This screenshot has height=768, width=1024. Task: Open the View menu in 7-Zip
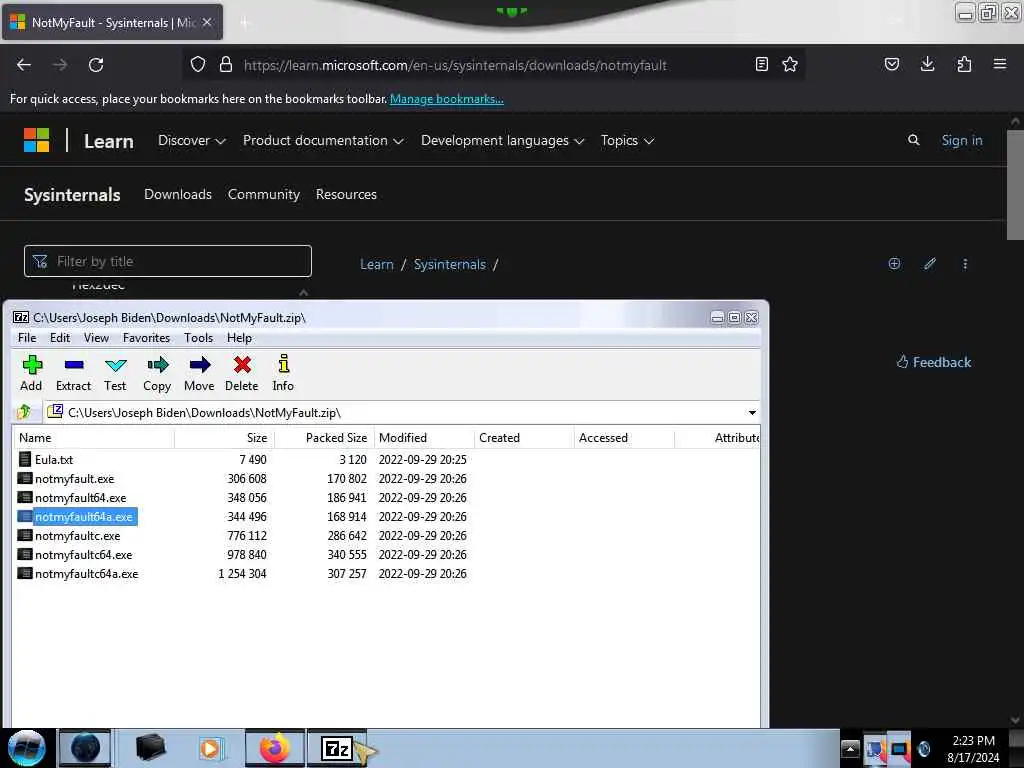click(96, 338)
